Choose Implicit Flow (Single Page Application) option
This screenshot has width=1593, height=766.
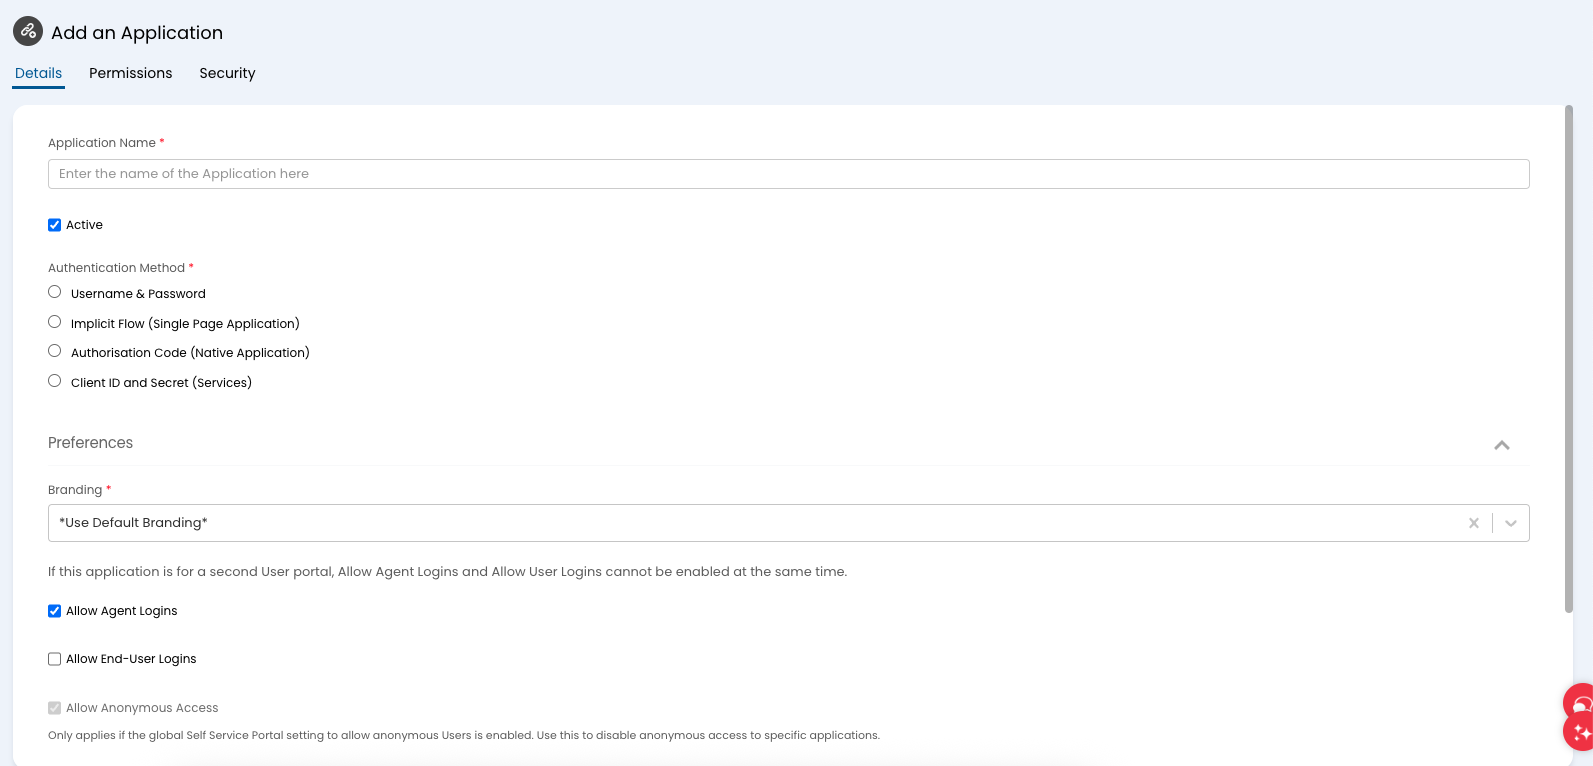55,322
